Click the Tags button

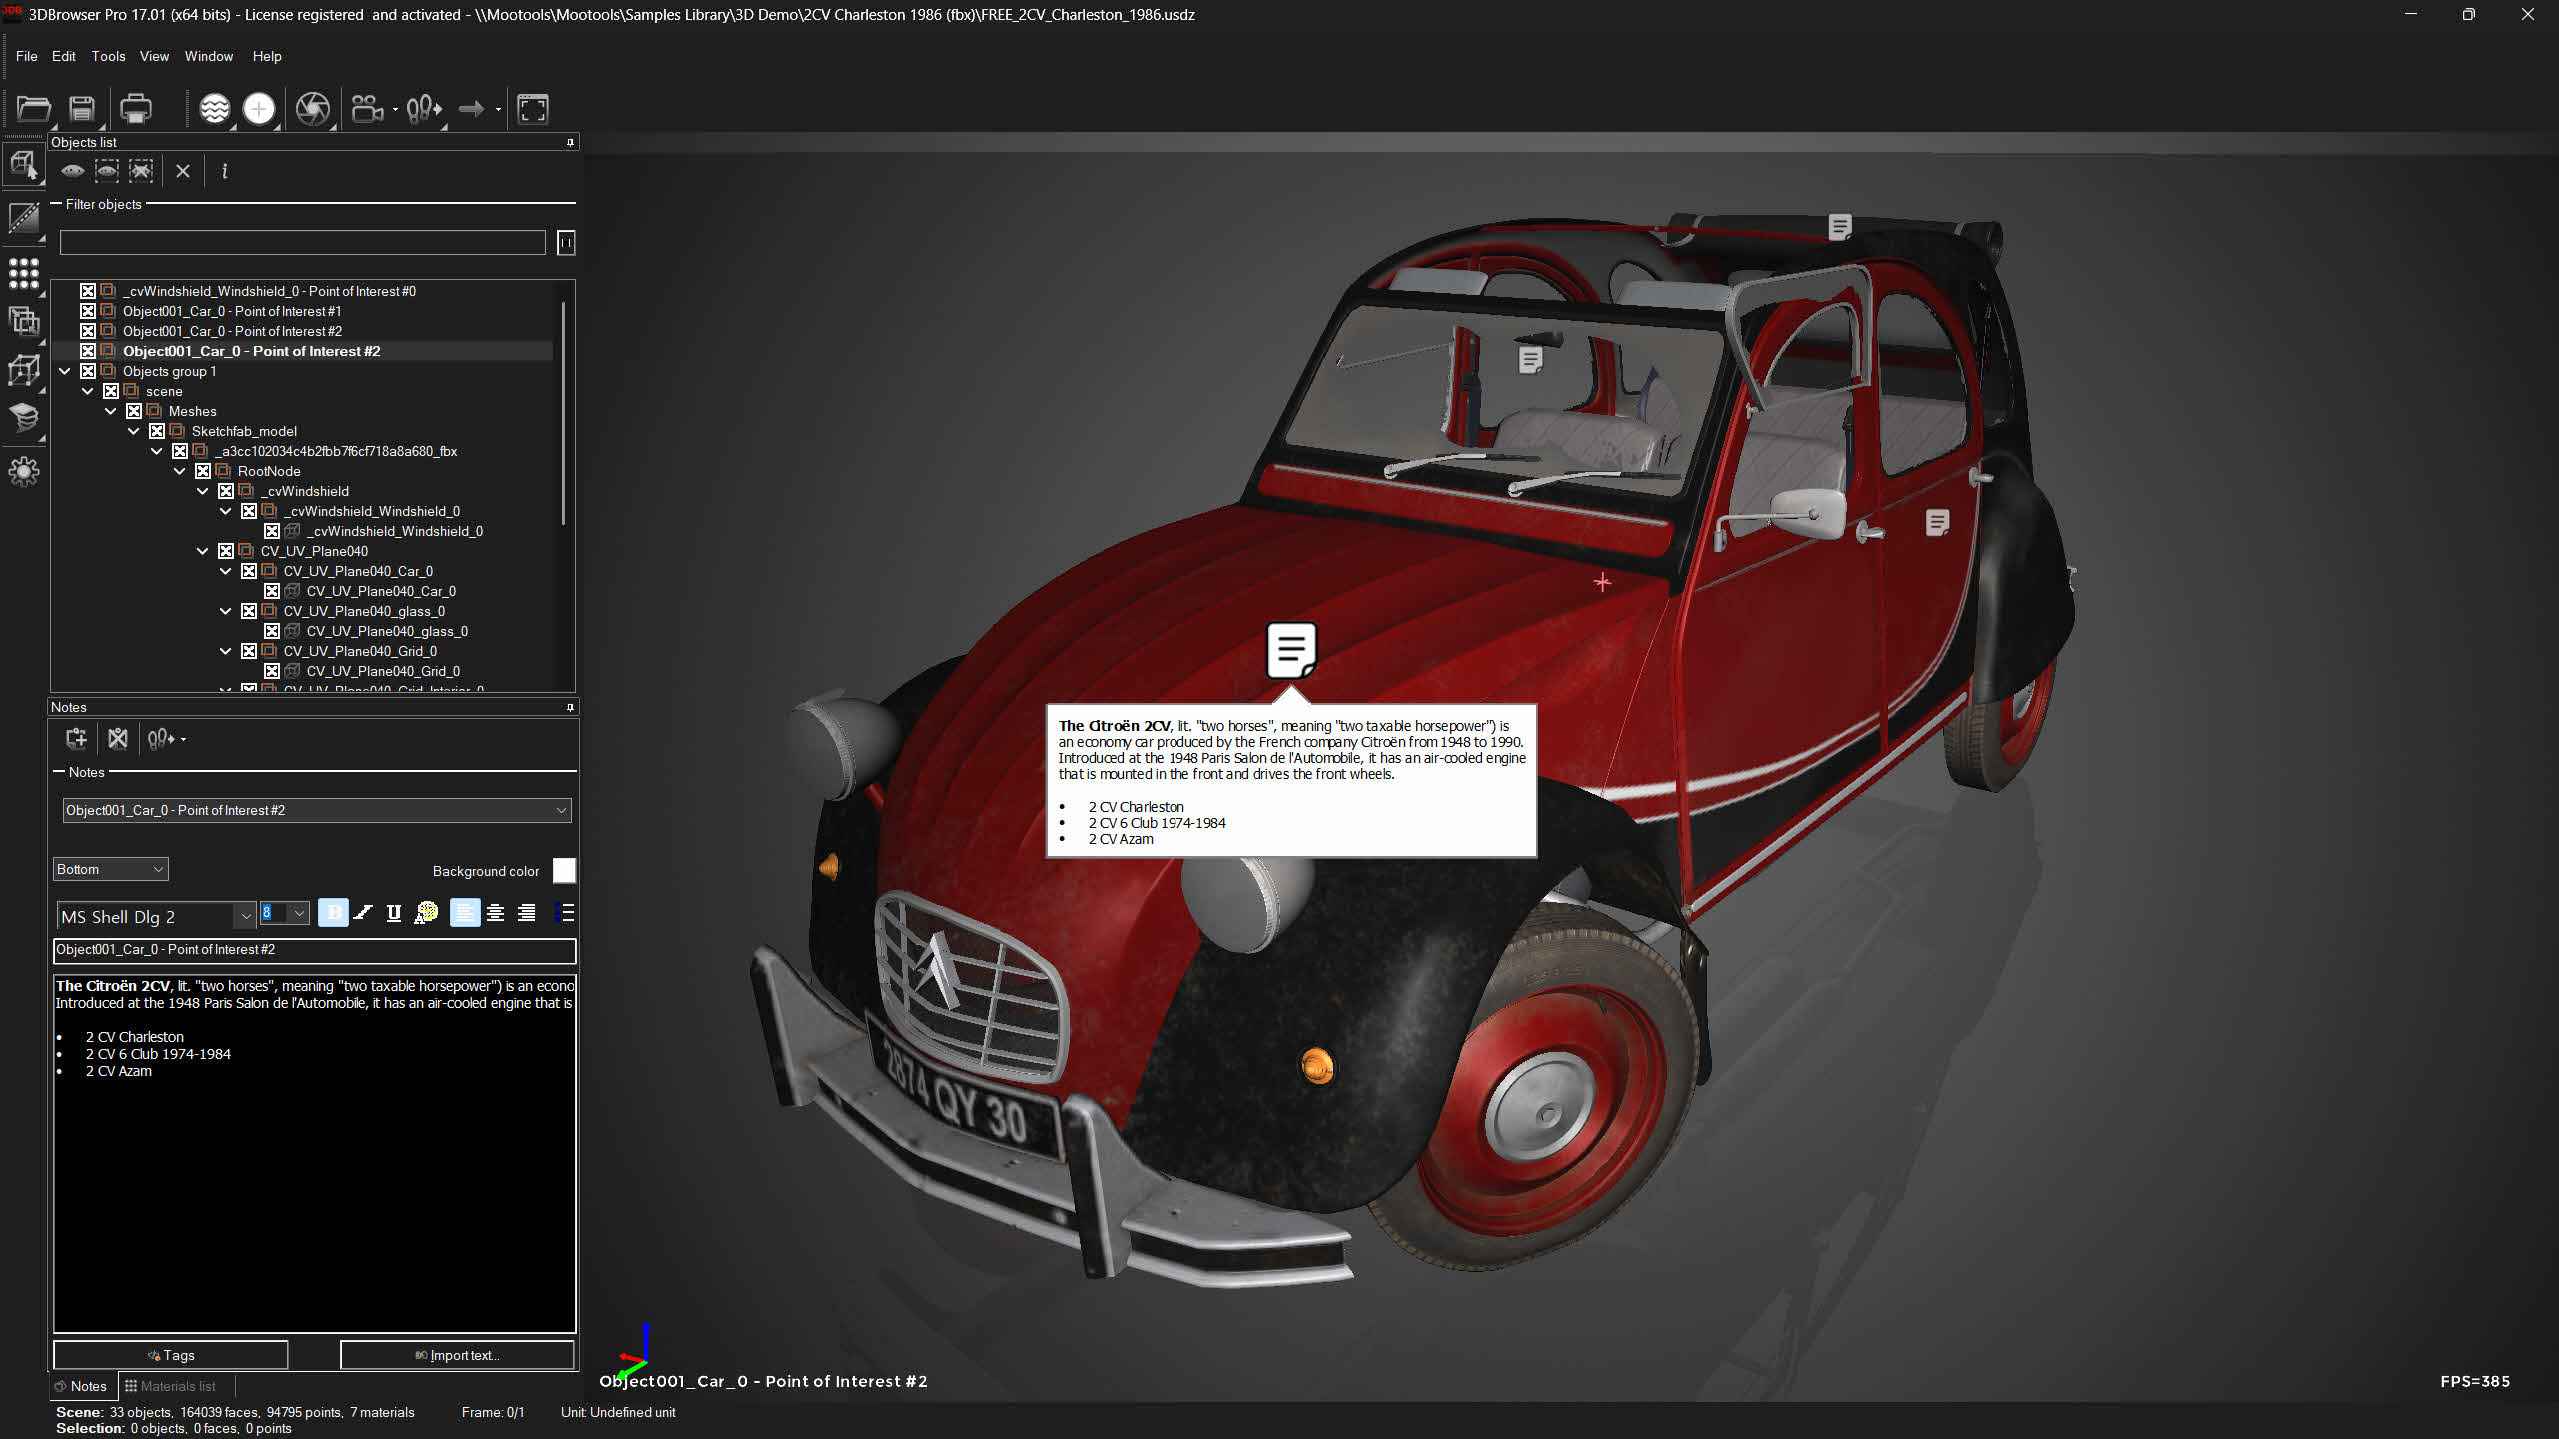tap(171, 1355)
